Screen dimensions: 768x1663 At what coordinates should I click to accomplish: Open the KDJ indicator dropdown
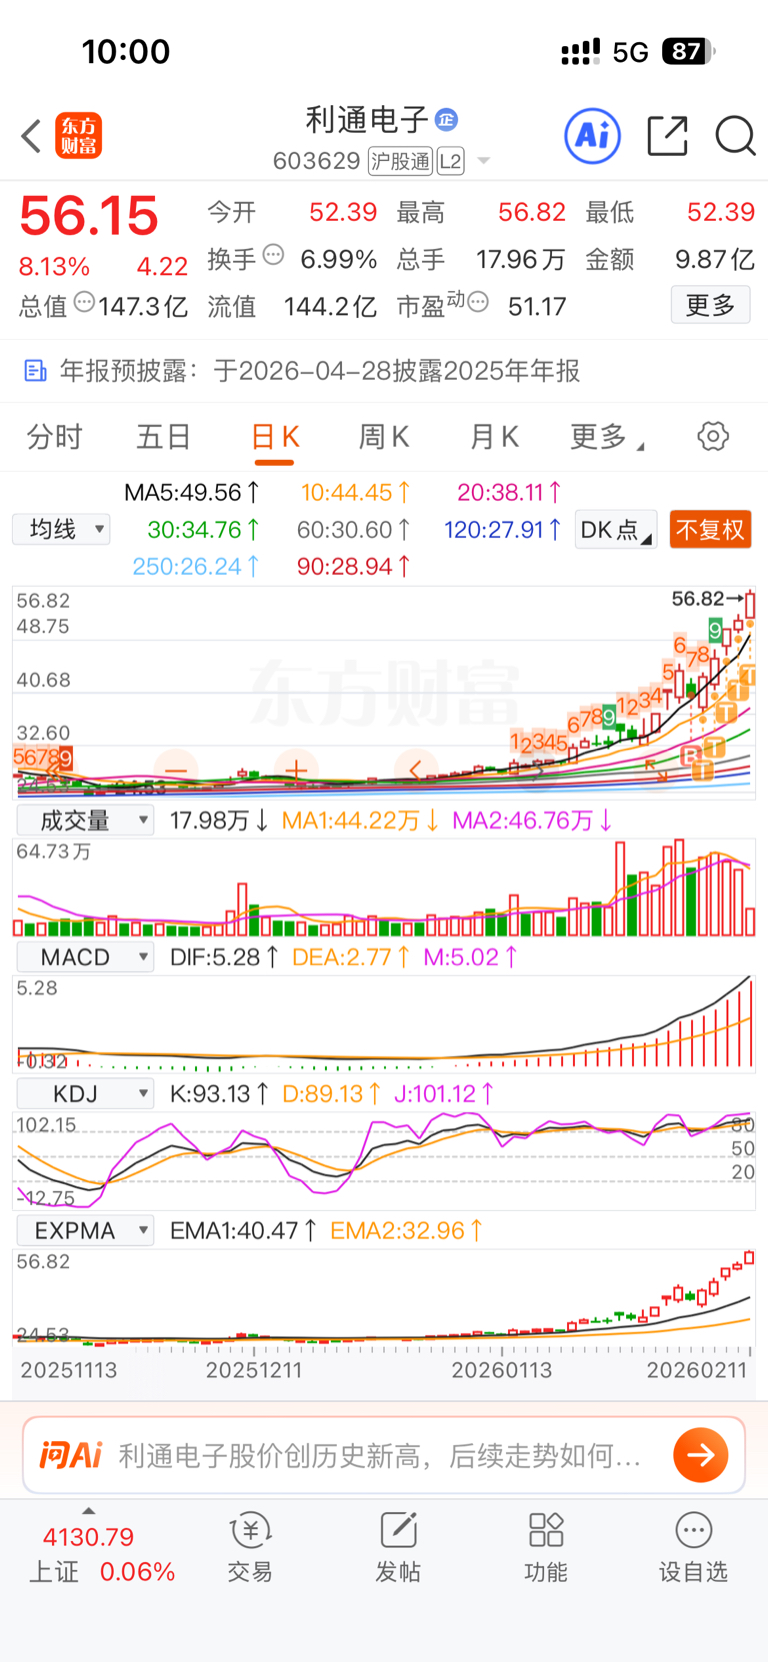(x=85, y=1094)
